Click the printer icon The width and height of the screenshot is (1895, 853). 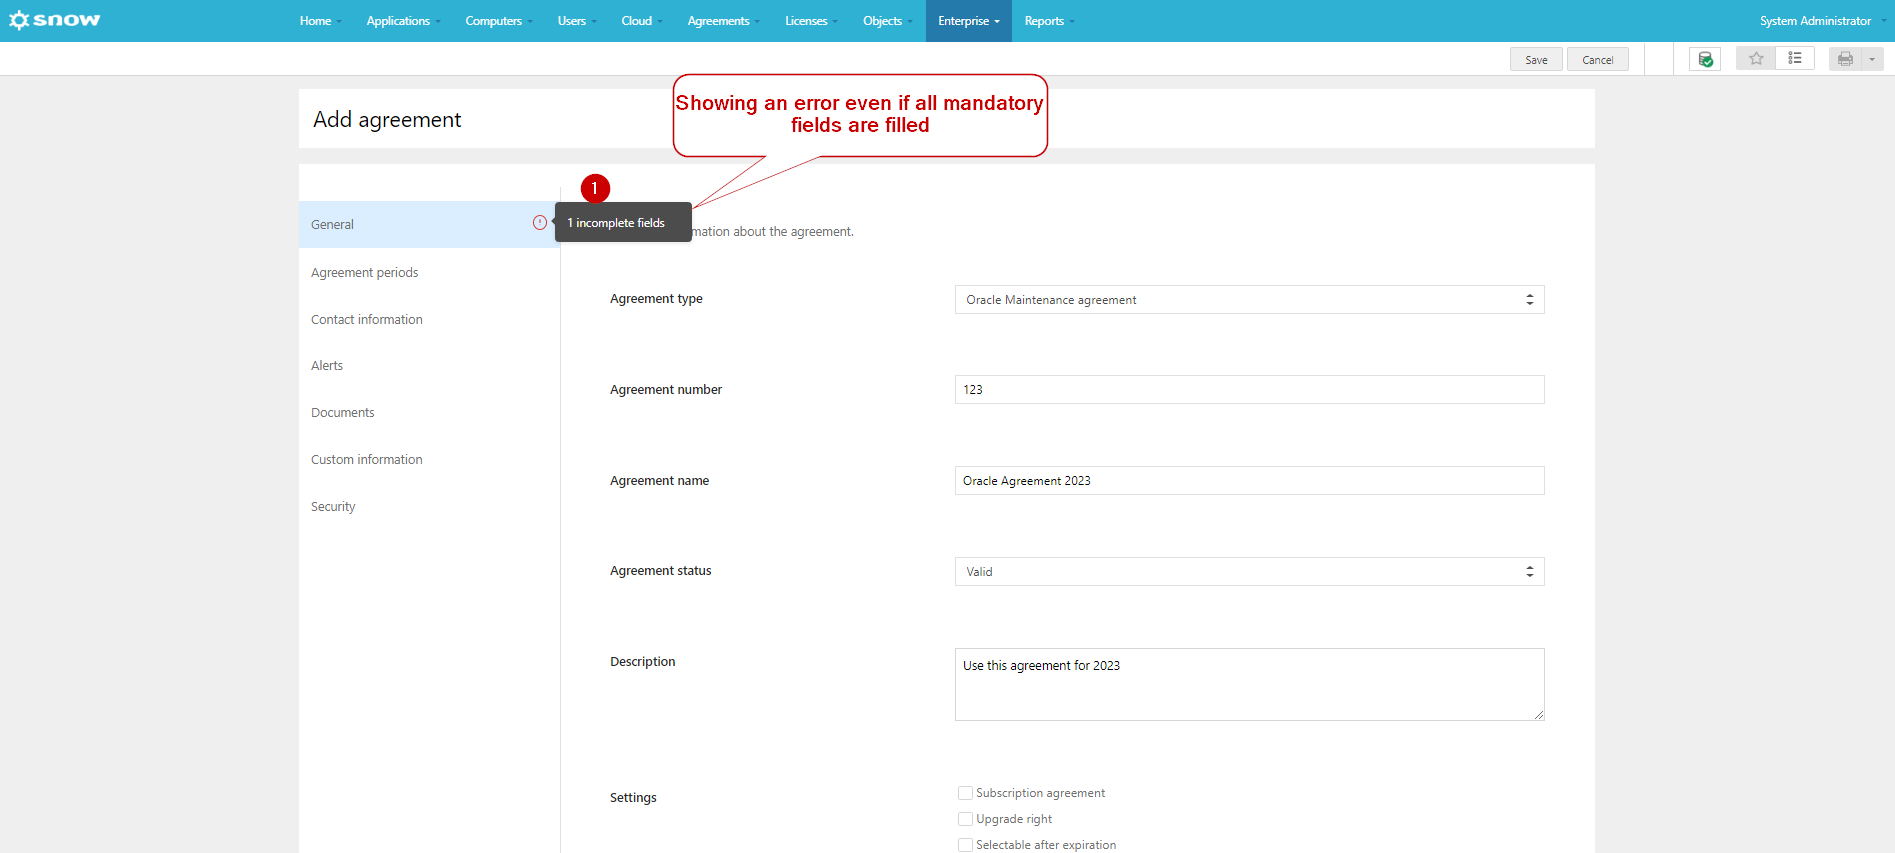(1845, 59)
